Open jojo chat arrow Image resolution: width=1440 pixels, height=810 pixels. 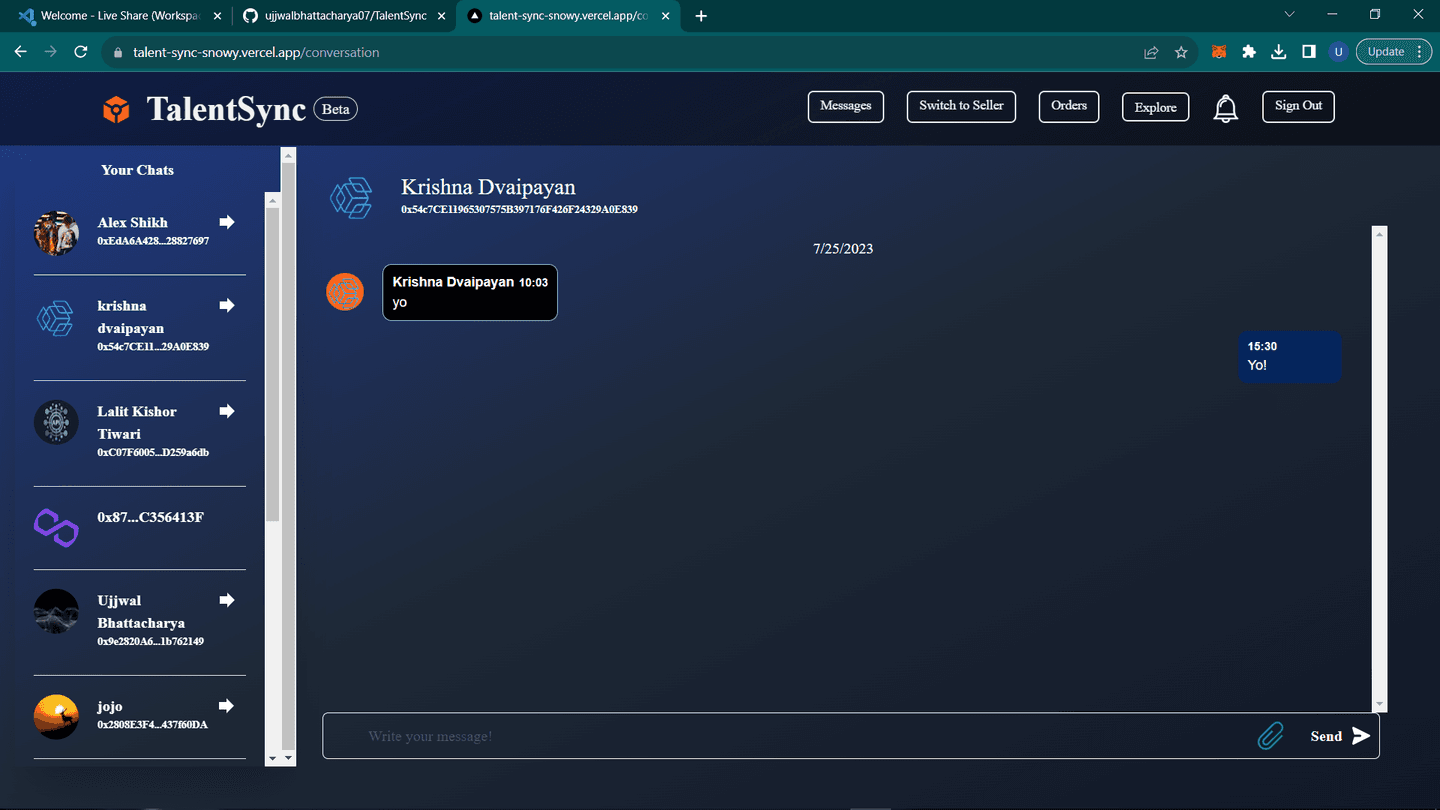[x=227, y=706]
